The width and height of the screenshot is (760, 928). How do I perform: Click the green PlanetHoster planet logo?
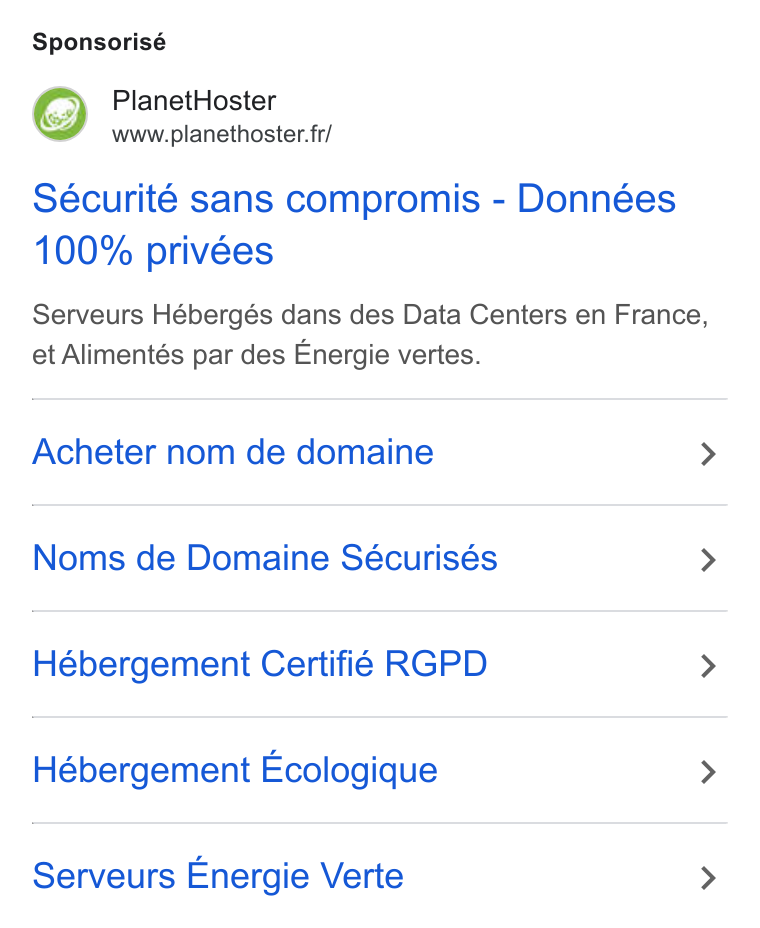coord(60,114)
